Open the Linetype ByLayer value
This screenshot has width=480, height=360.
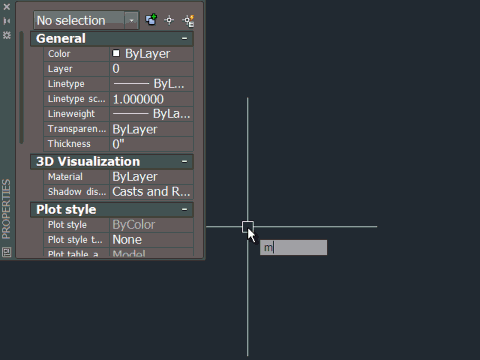tap(152, 84)
